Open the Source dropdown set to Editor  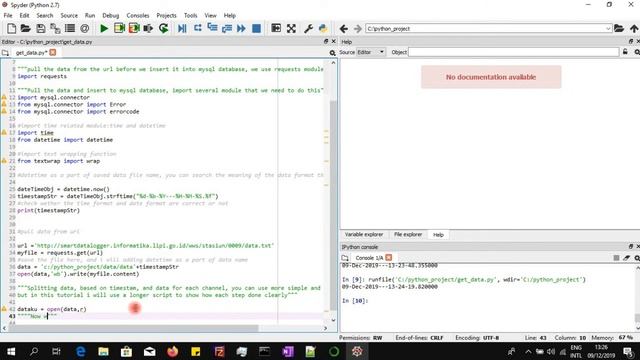(371, 52)
